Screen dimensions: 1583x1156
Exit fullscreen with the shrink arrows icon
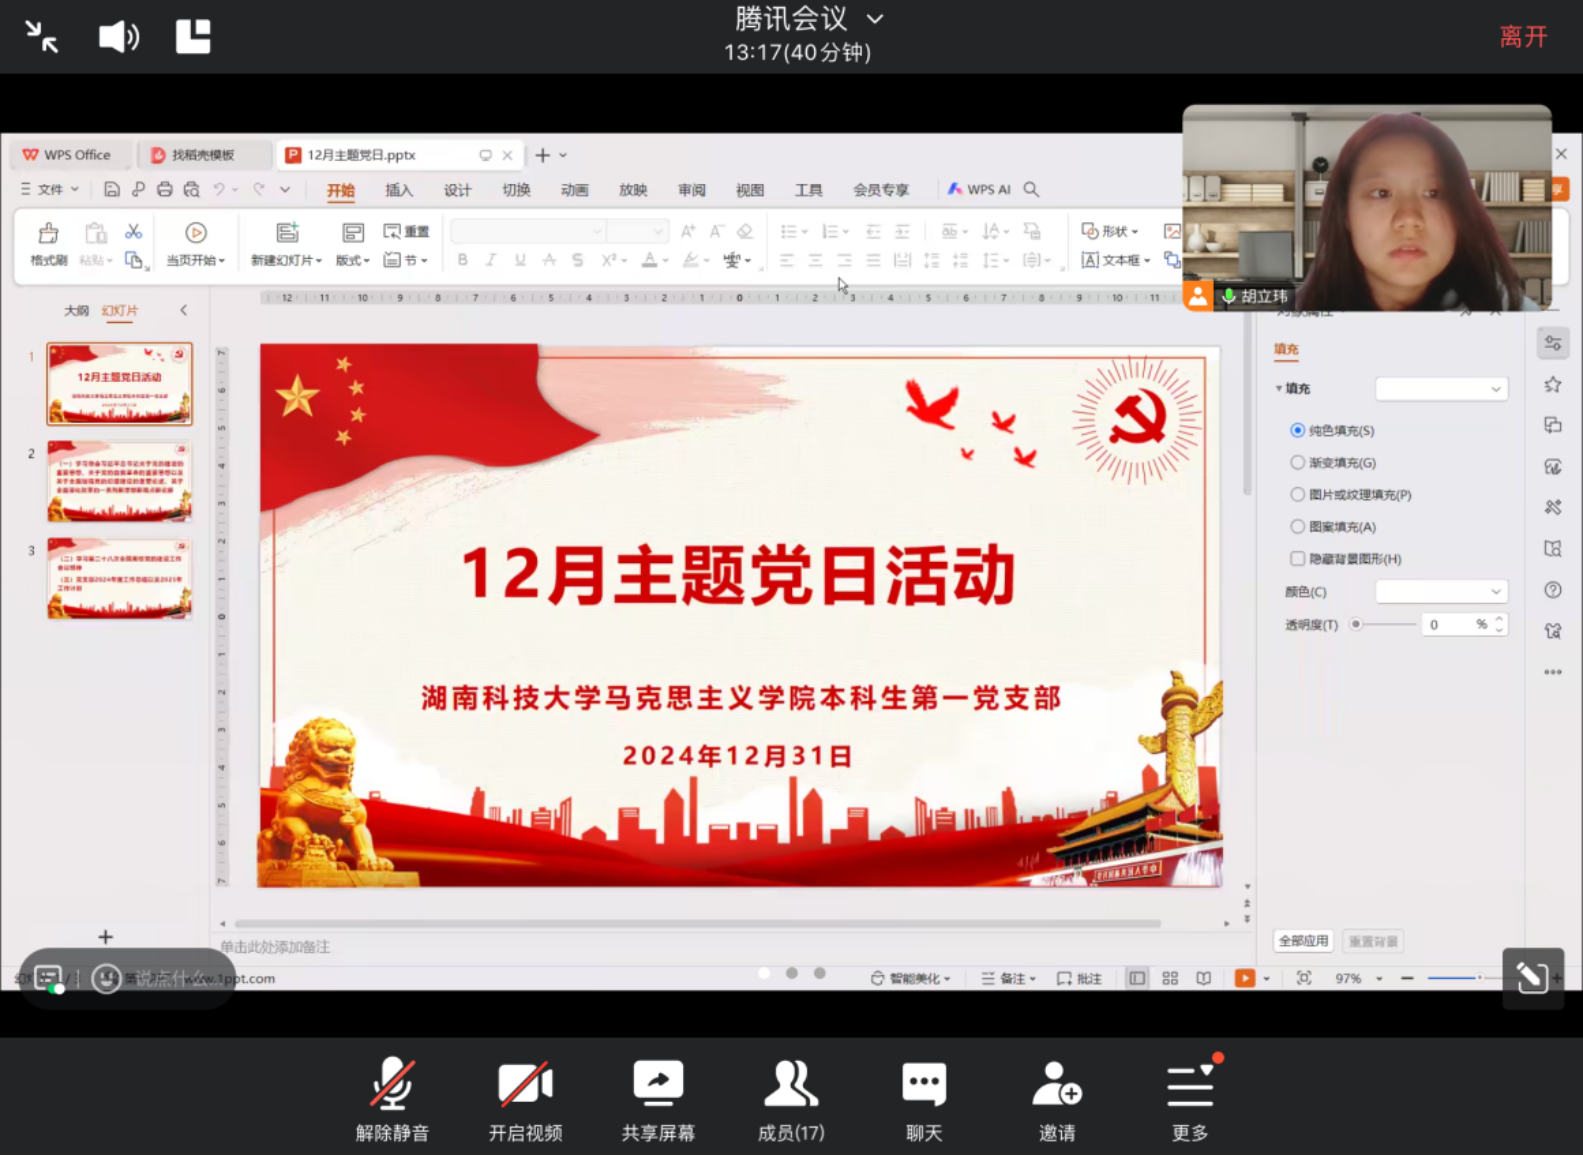[42, 37]
